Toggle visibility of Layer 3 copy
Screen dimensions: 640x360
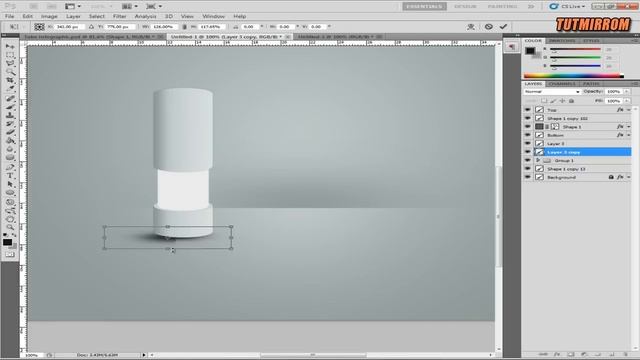(527, 152)
